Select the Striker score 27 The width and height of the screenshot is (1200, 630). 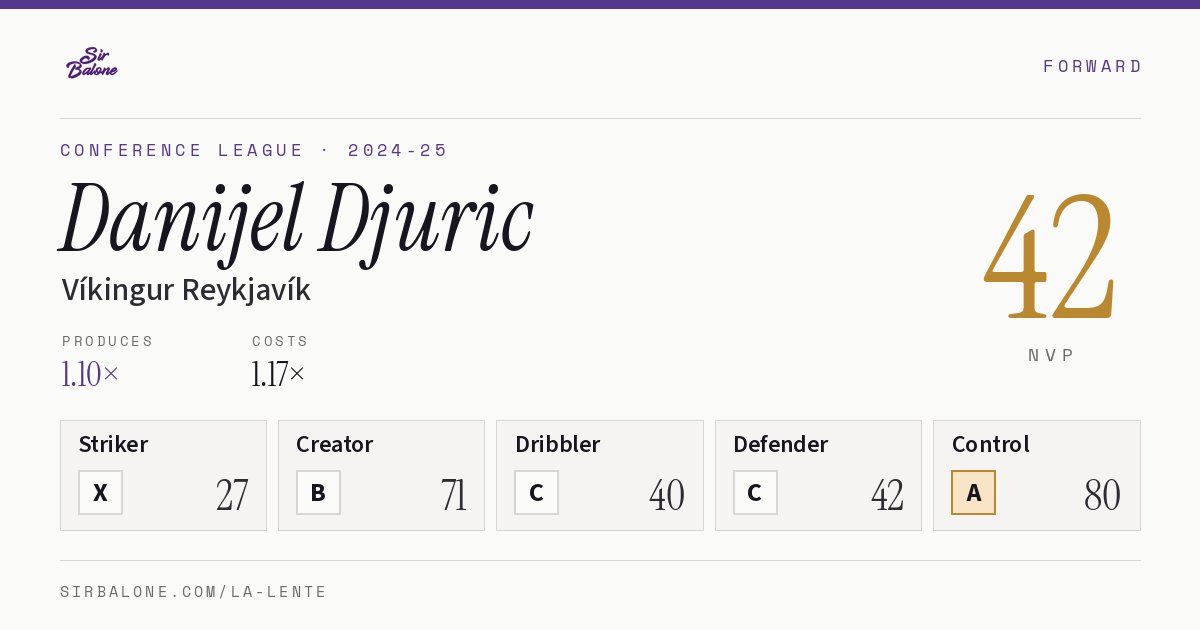(232, 495)
